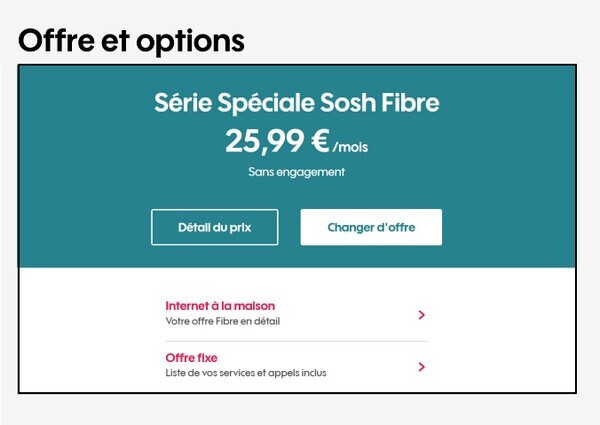The image size is (600, 425).
Task: Click the 25,99 € price amount
Action: pyautogui.click(x=277, y=142)
